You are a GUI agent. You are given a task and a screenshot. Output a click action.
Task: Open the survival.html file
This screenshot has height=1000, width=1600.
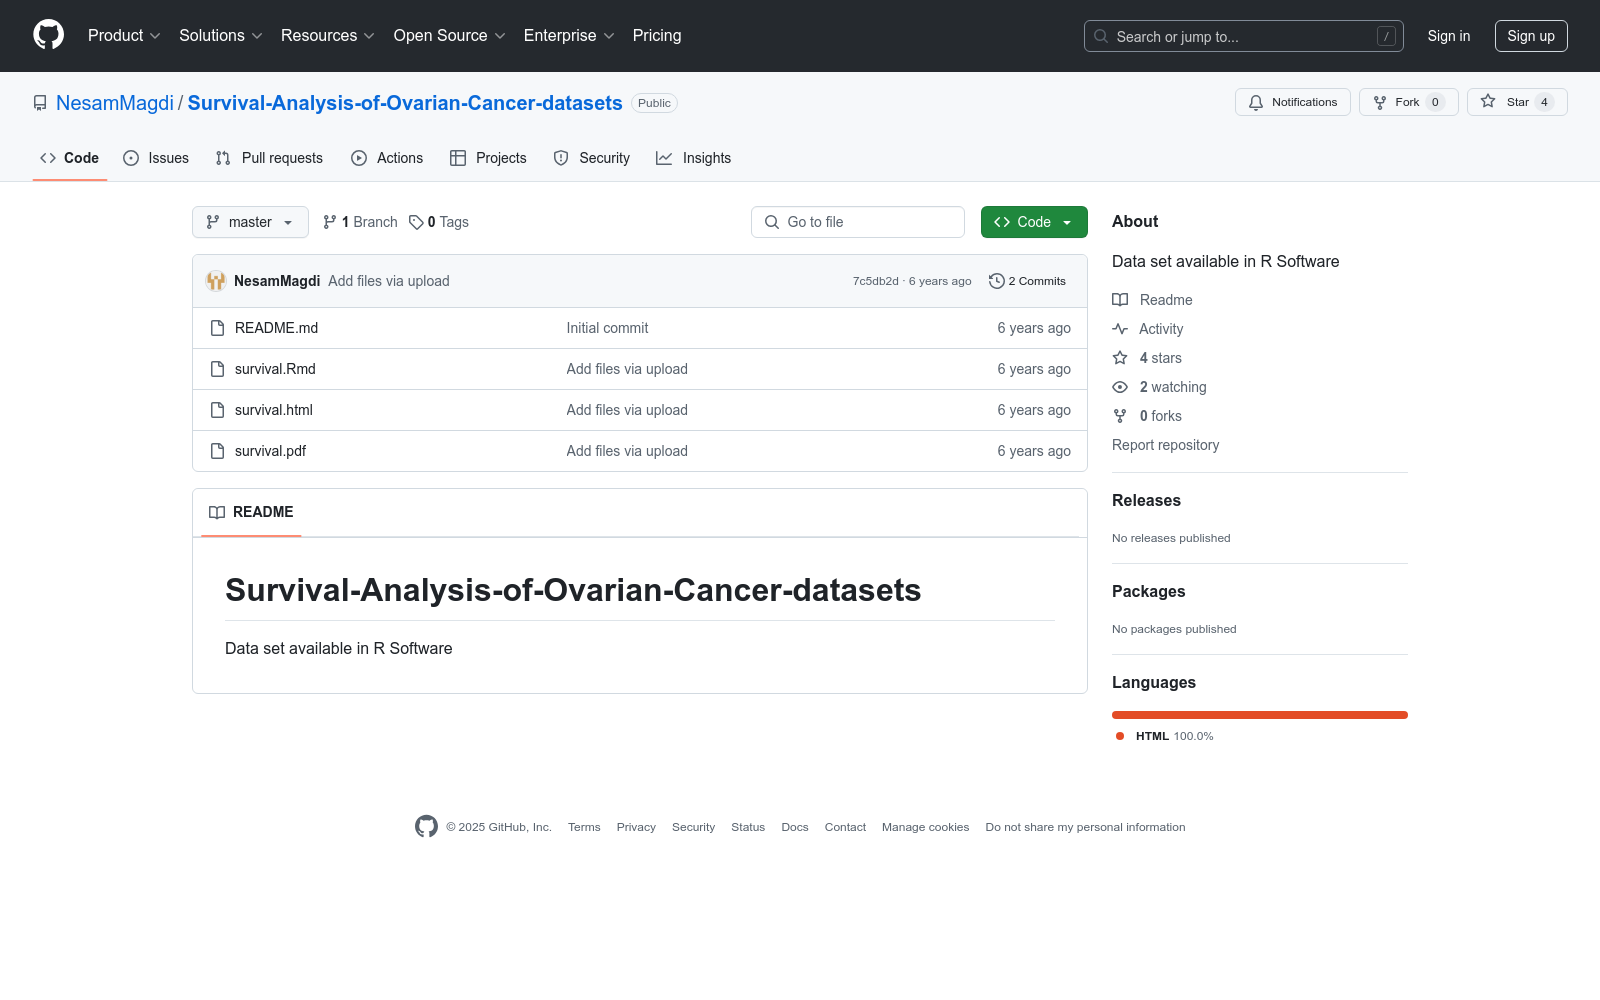coord(274,410)
